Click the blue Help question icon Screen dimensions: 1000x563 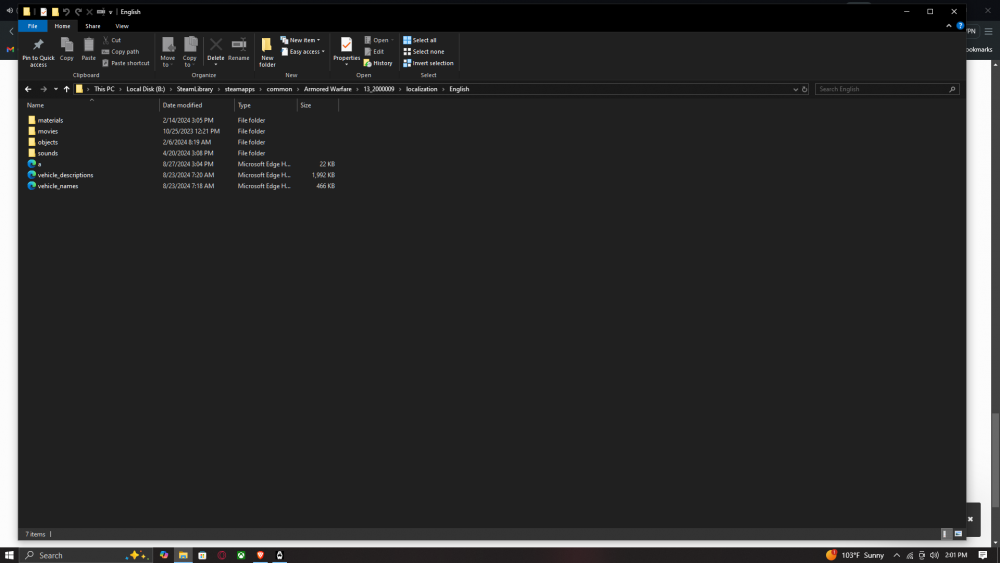(x=960, y=26)
